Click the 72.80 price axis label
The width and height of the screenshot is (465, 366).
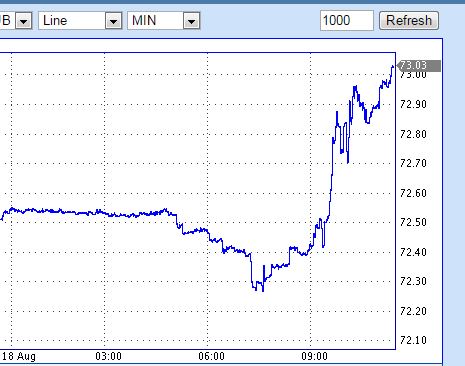point(413,134)
